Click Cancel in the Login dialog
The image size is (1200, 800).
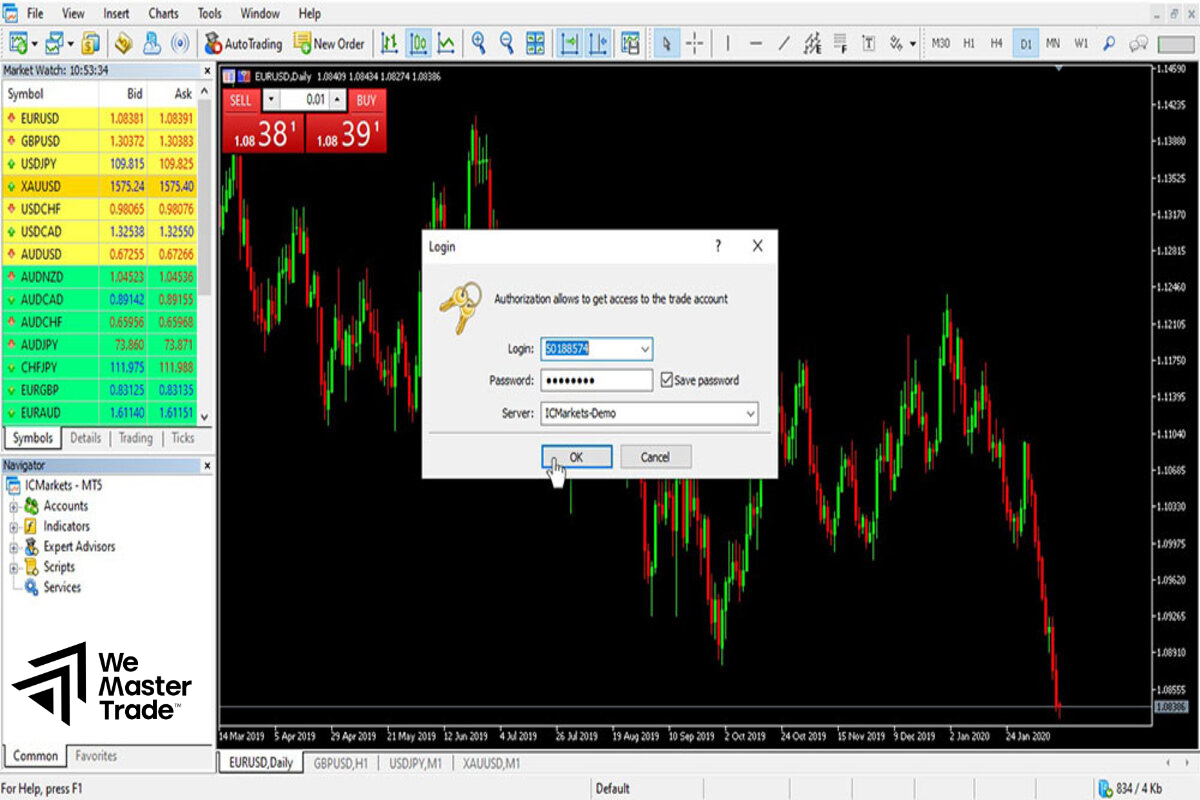(655, 457)
